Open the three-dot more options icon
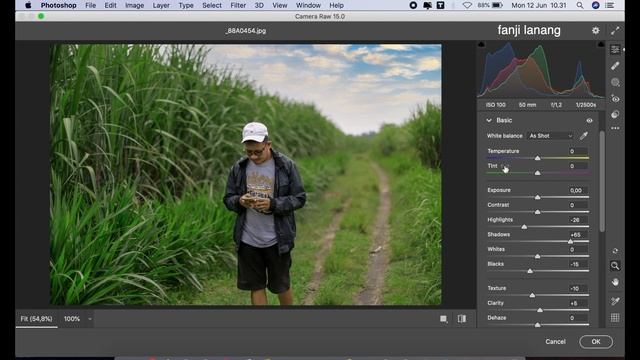Image resolution: width=640 pixels, height=360 pixels. 615,128
